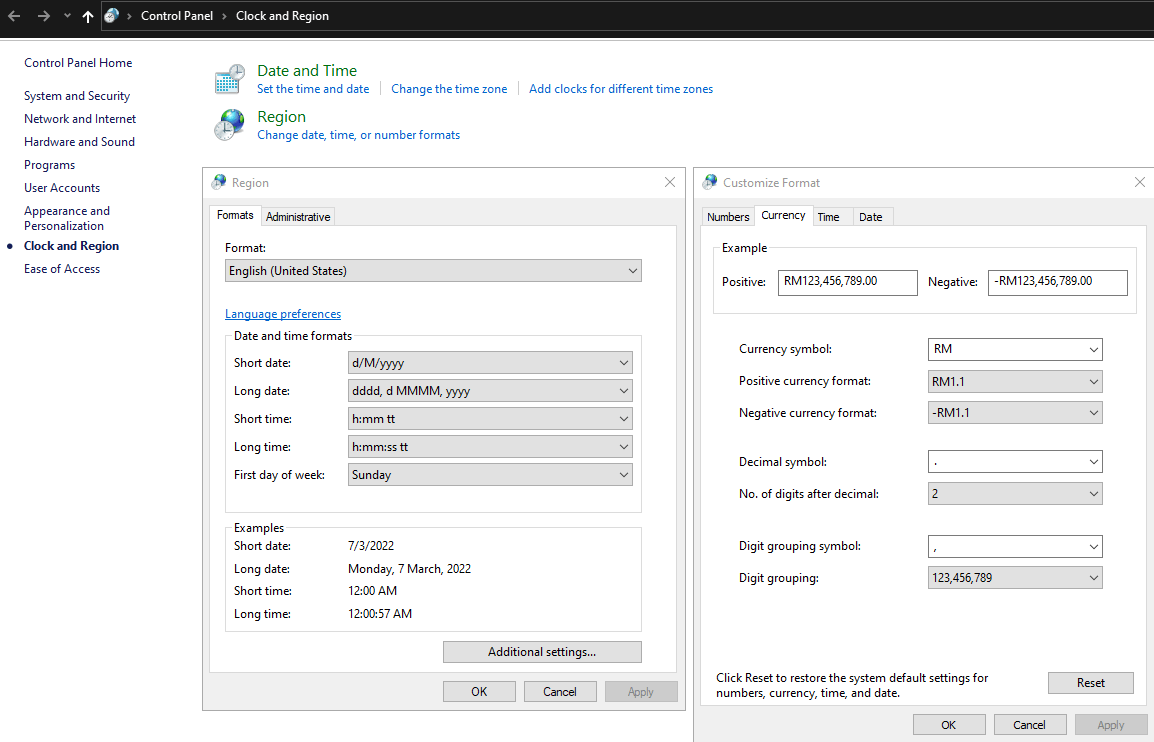Click Clock and Region breadcrumb item
Screen dimensions: 1154x742
[282, 15]
